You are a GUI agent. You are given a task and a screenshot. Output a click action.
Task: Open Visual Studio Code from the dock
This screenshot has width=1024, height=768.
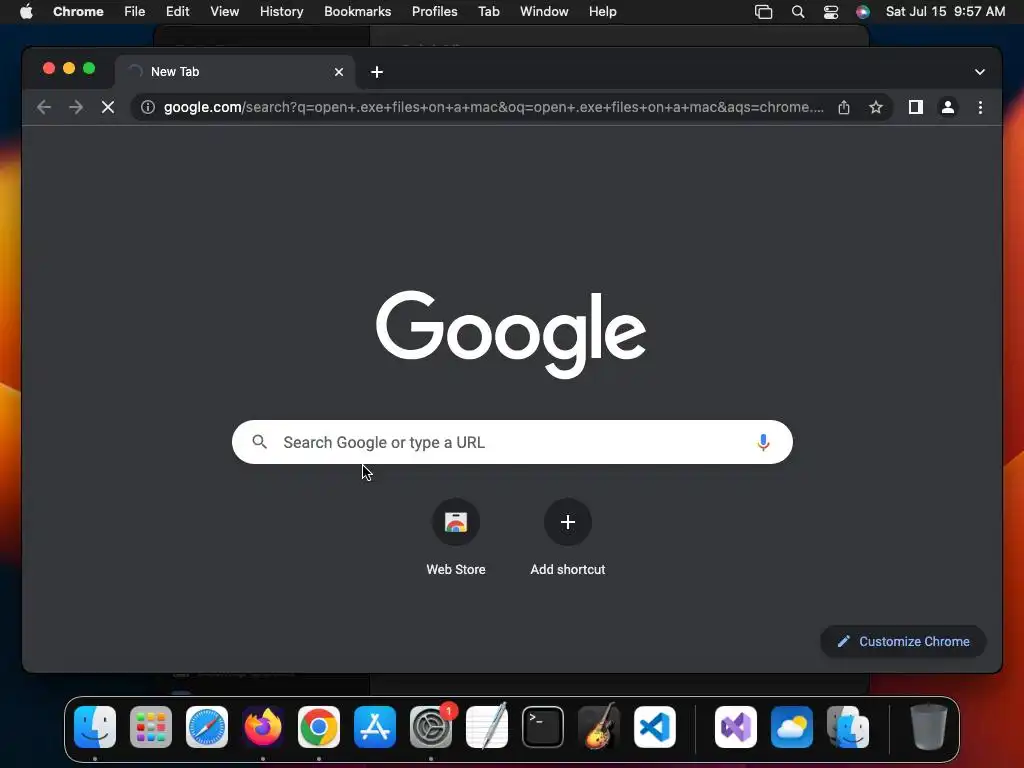(x=654, y=727)
